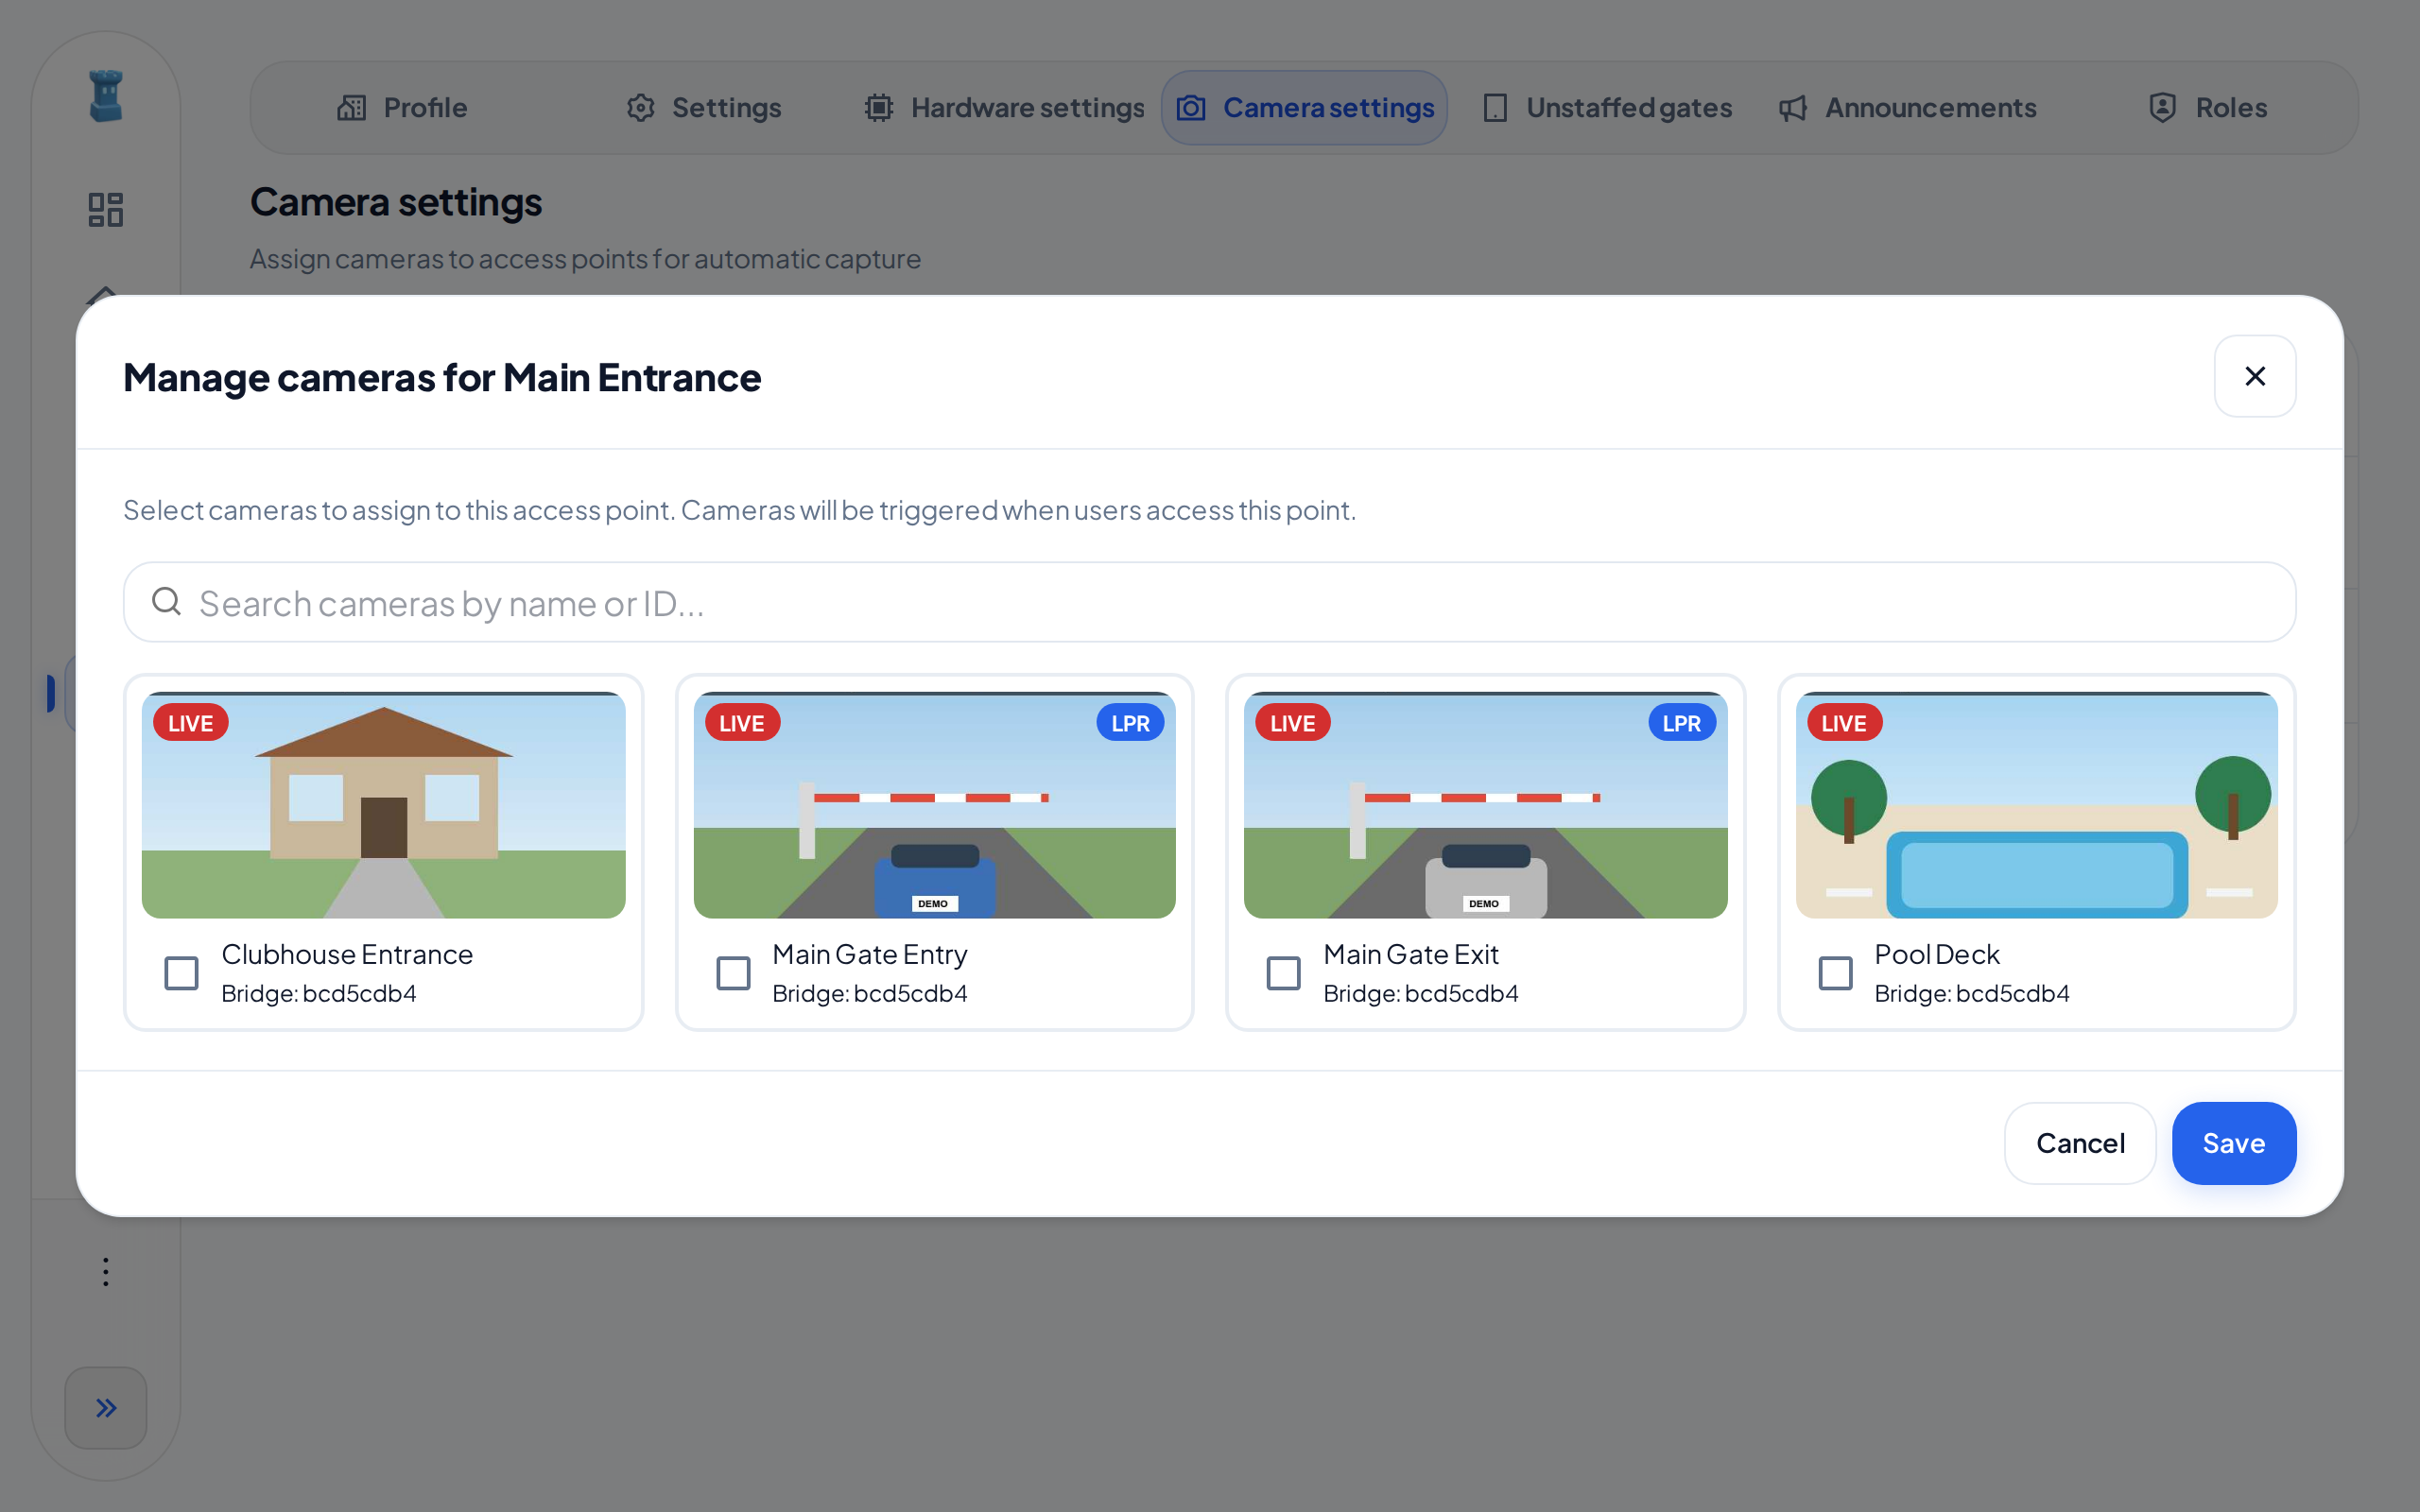The width and height of the screenshot is (2420, 1512).
Task: Expand the sidebar with double-chevron button
Action: click(x=106, y=1408)
